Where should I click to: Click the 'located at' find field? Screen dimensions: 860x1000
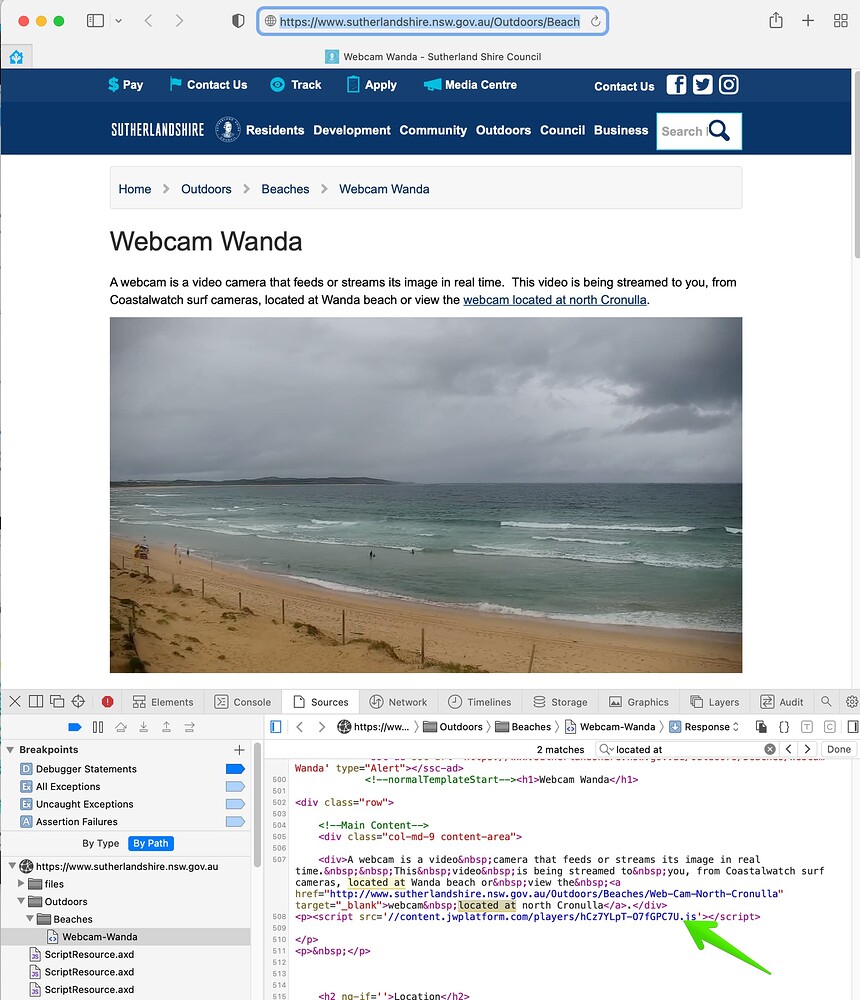(686, 749)
